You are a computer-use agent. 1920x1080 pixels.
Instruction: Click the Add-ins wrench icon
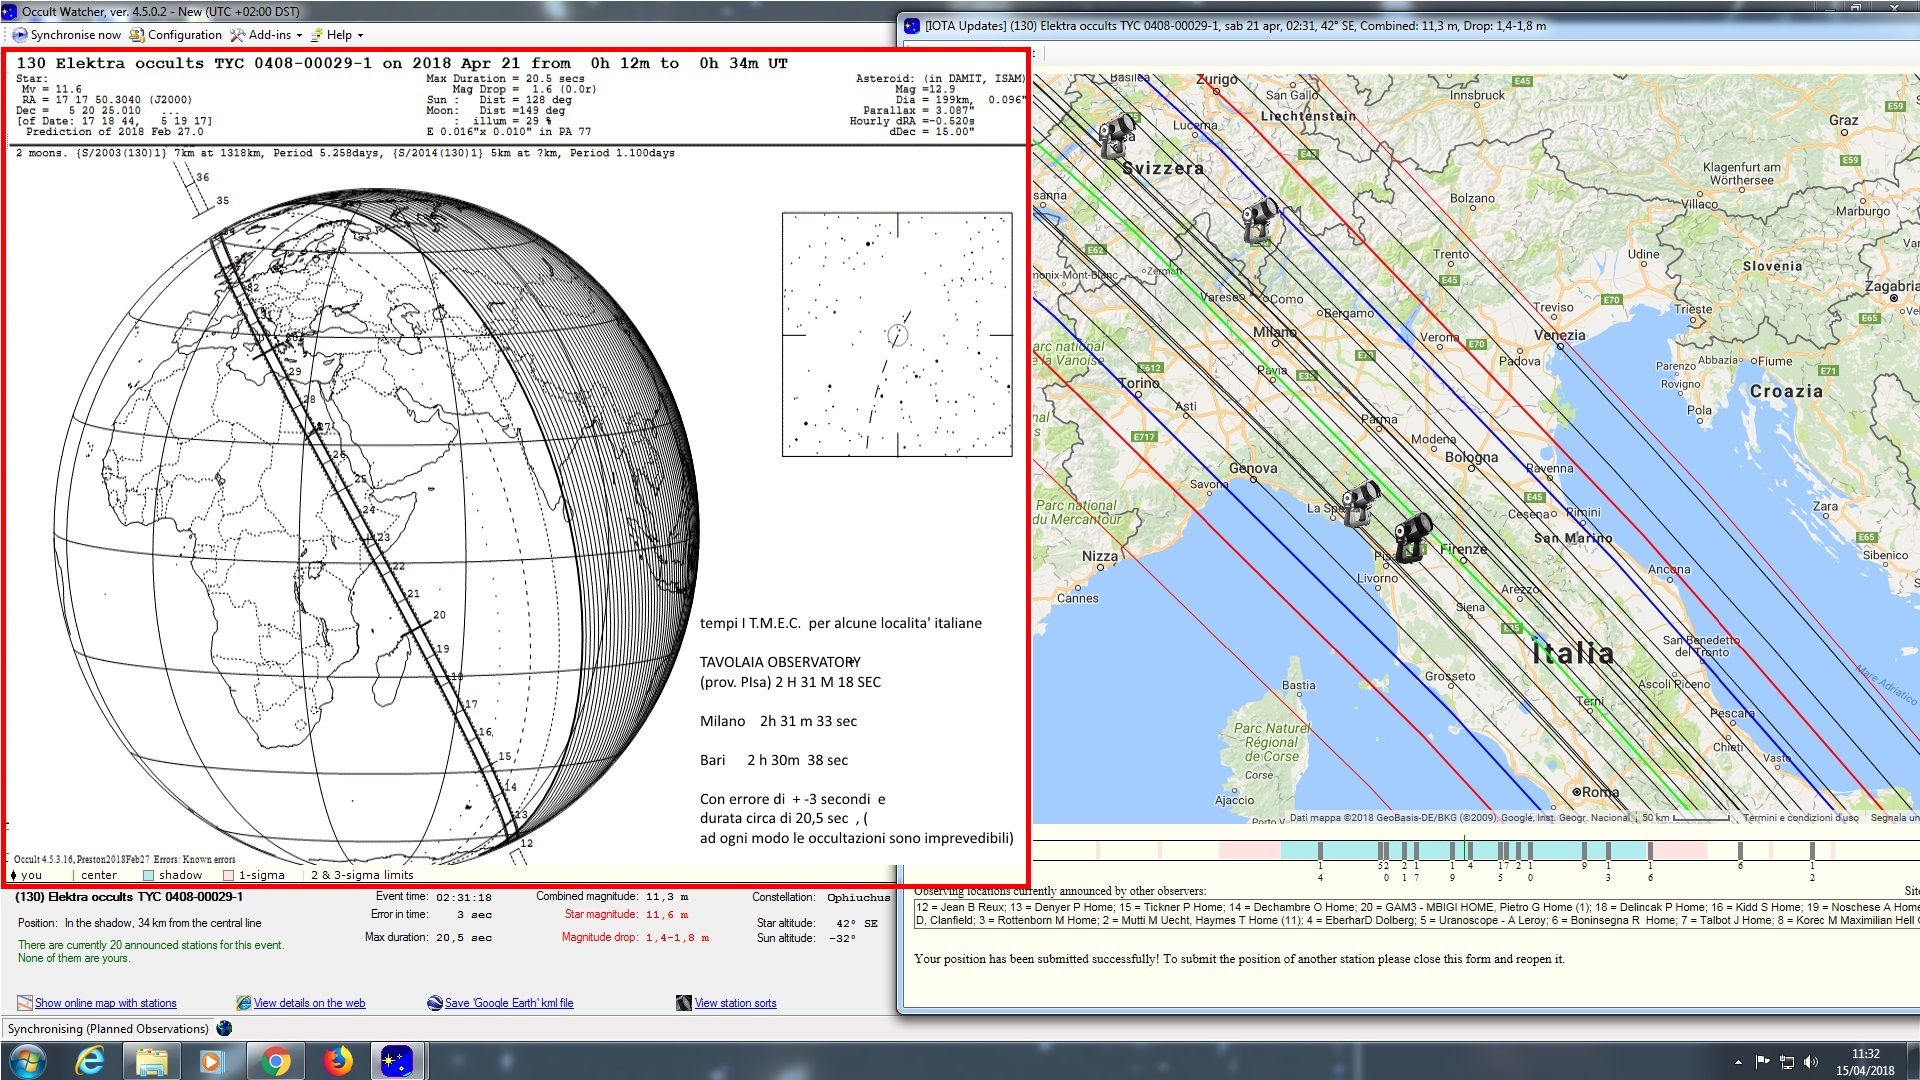coord(237,35)
